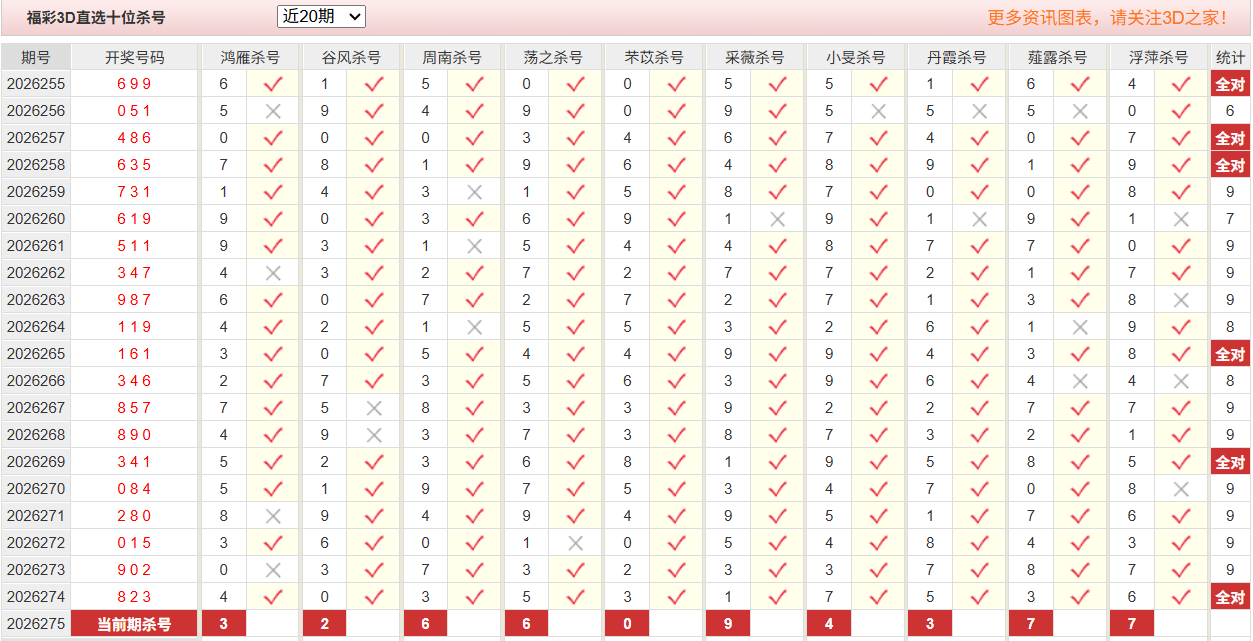The image size is (1253, 641).
Task: Select the 谷风 current kill number 2 in the 2026275 row
Action: tap(325, 624)
